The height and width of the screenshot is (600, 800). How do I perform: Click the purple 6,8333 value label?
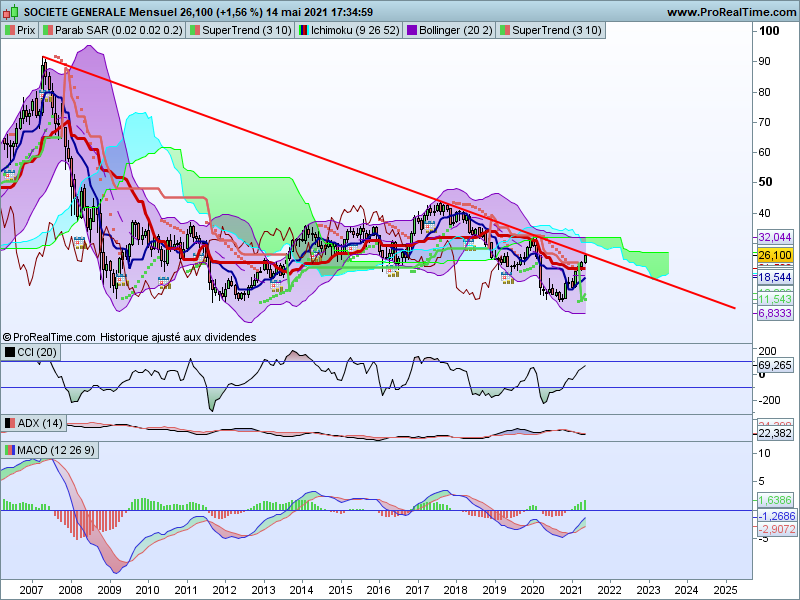pyautogui.click(x=774, y=313)
